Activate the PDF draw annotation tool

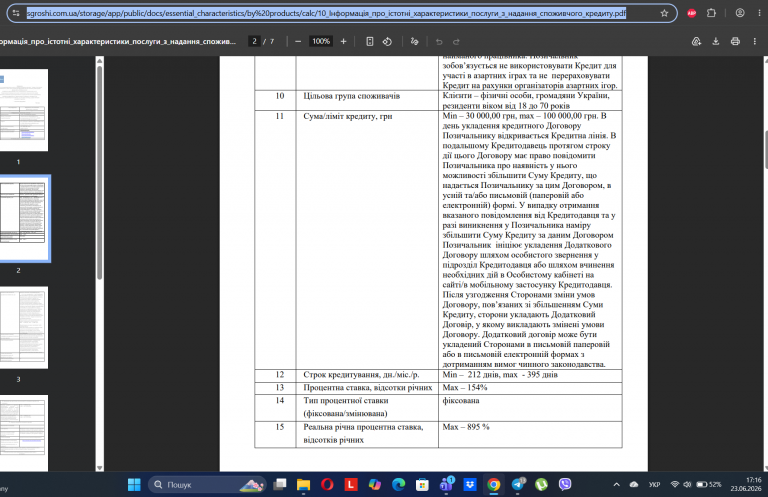(x=414, y=42)
